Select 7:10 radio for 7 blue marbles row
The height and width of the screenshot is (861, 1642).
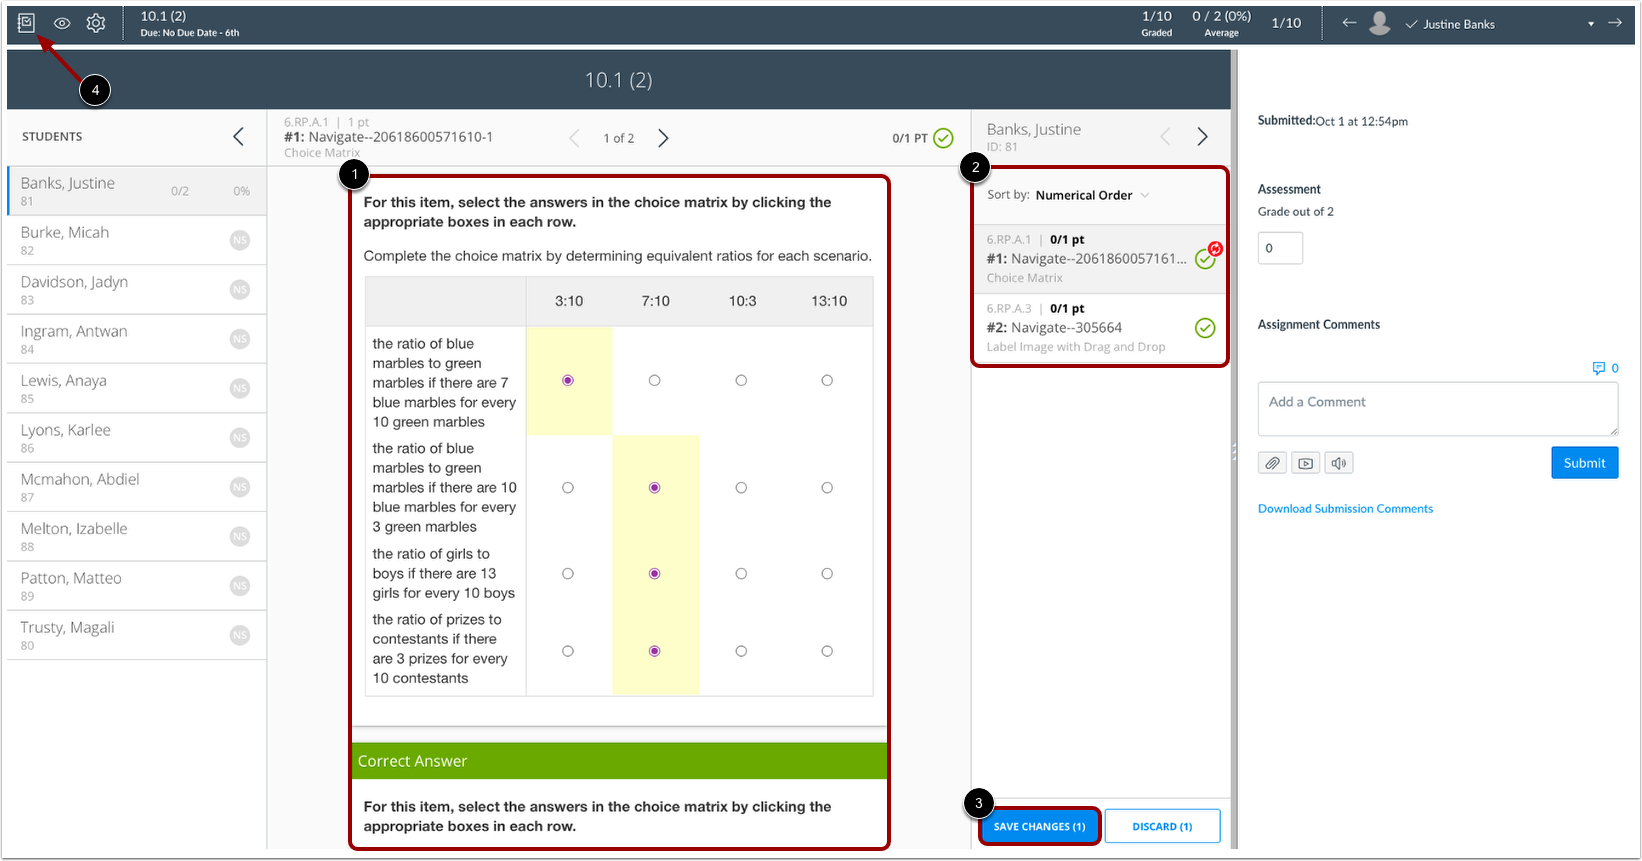tap(654, 380)
